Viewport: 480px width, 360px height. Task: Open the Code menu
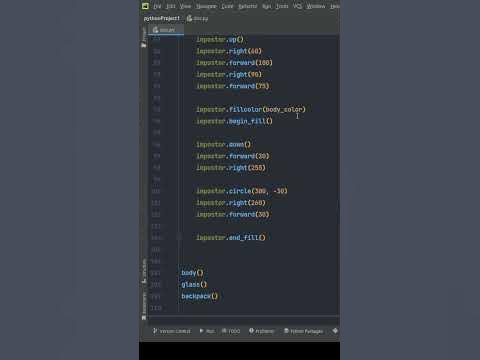[227, 6]
